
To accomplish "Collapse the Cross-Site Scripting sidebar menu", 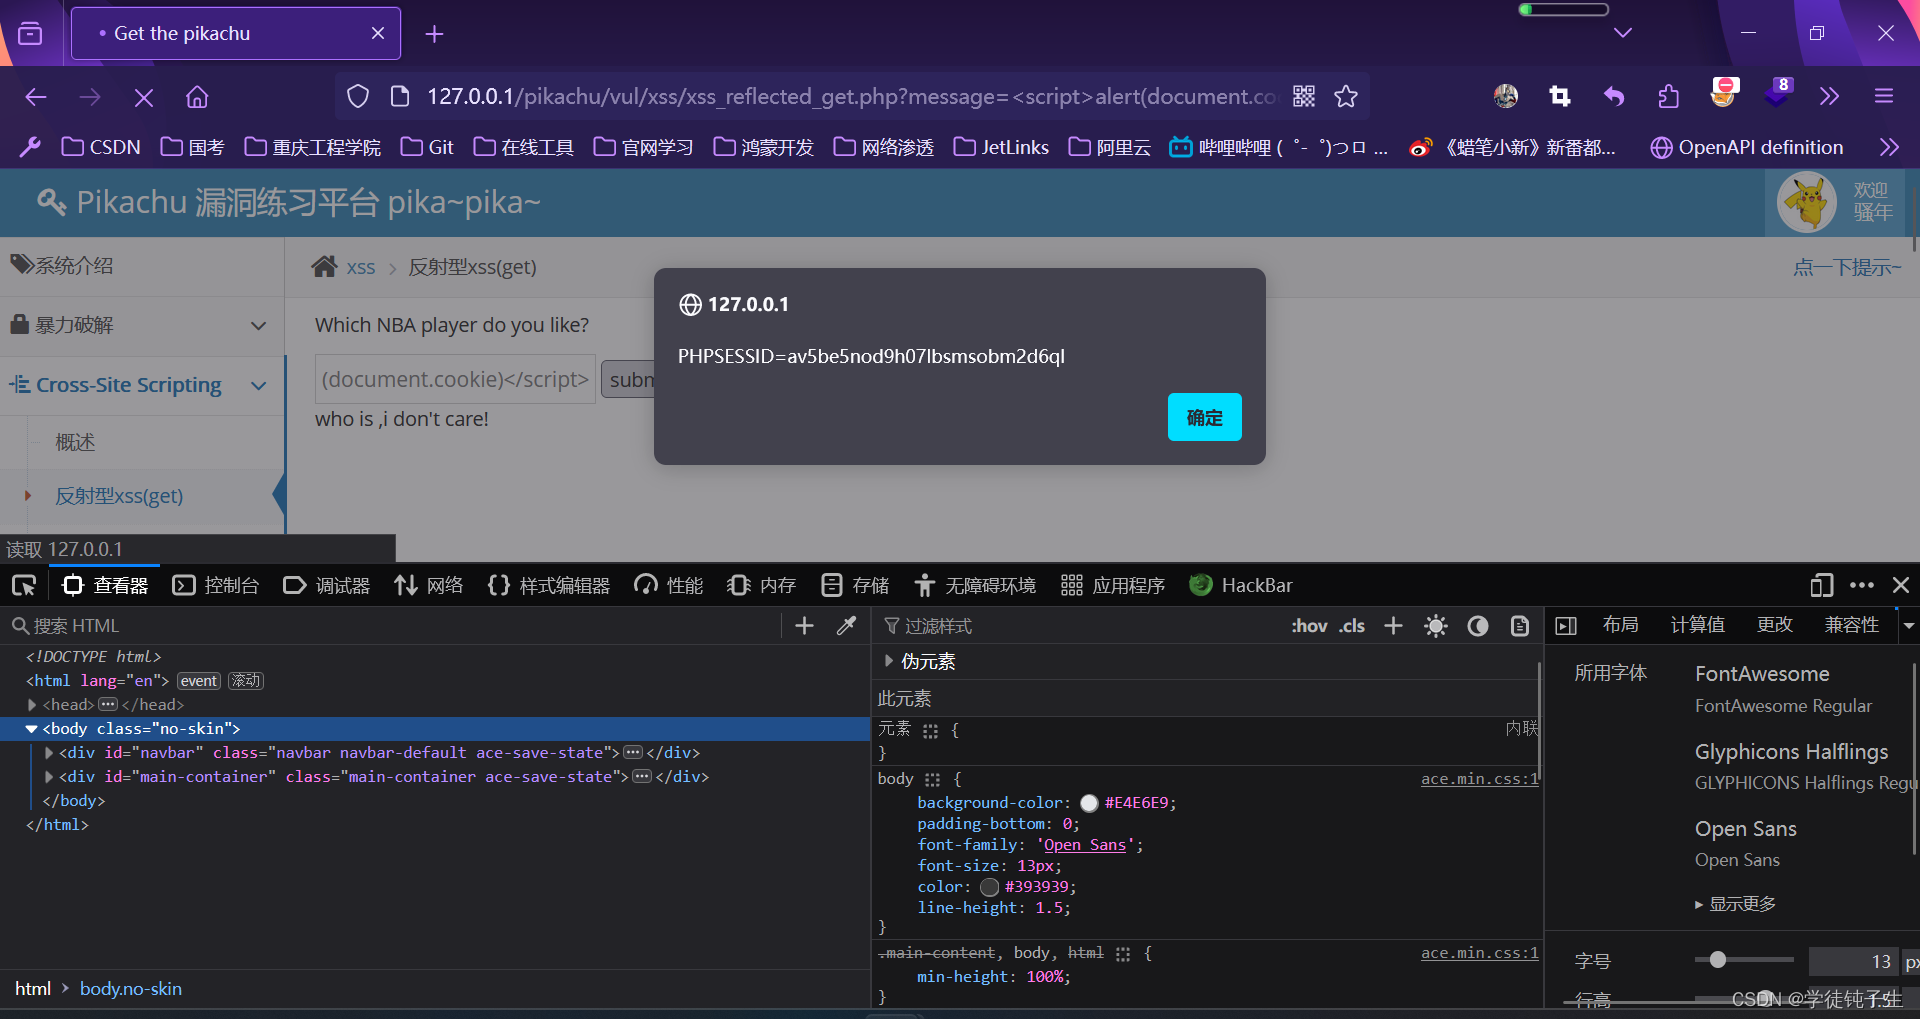I will click(x=142, y=386).
